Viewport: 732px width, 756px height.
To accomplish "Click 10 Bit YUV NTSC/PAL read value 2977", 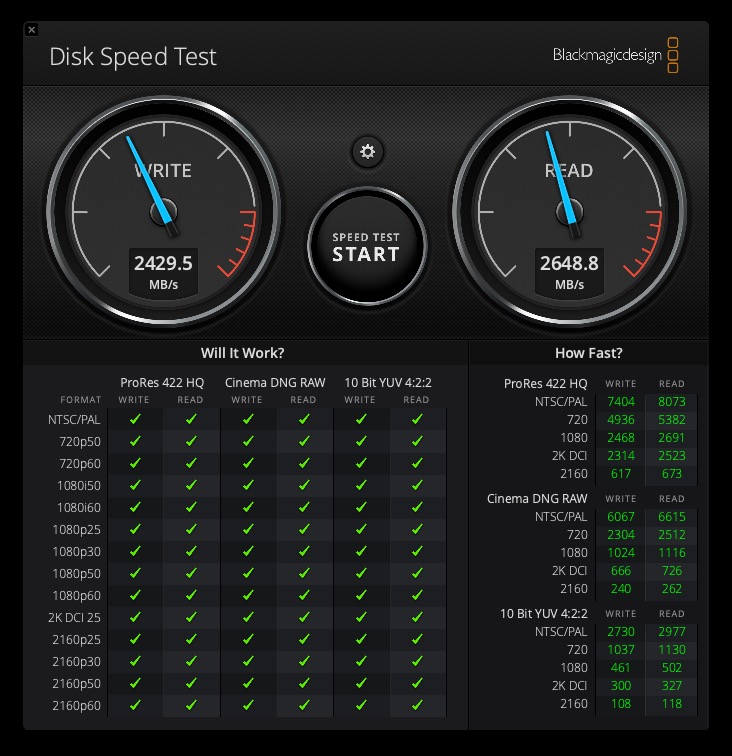I will (672, 632).
